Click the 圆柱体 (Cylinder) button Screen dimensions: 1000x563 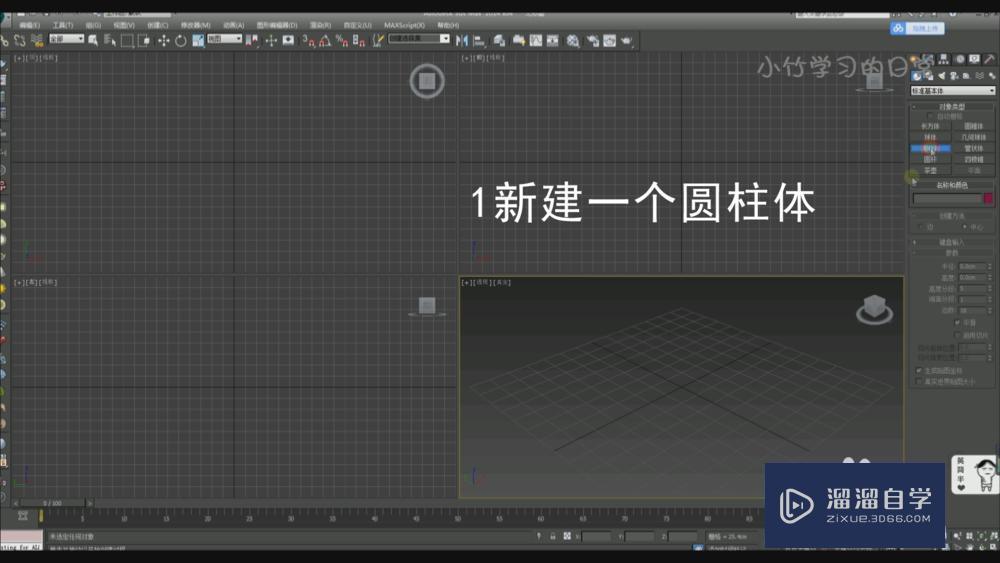click(930, 148)
